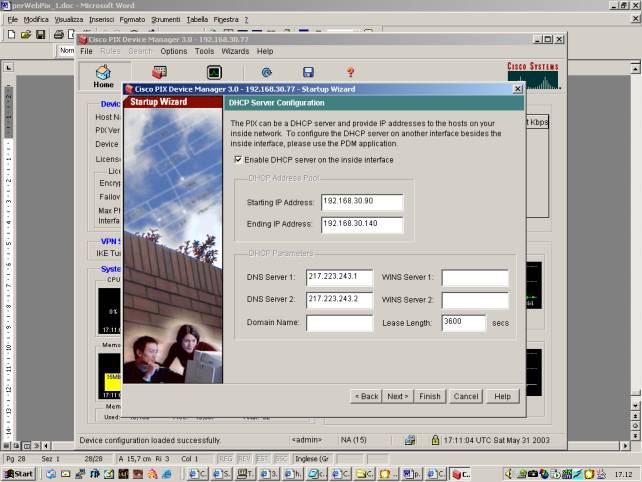Open Word's Formato menu
Viewport: 642px width, 482px height.
pyautogui.click(x=132, y=19)
